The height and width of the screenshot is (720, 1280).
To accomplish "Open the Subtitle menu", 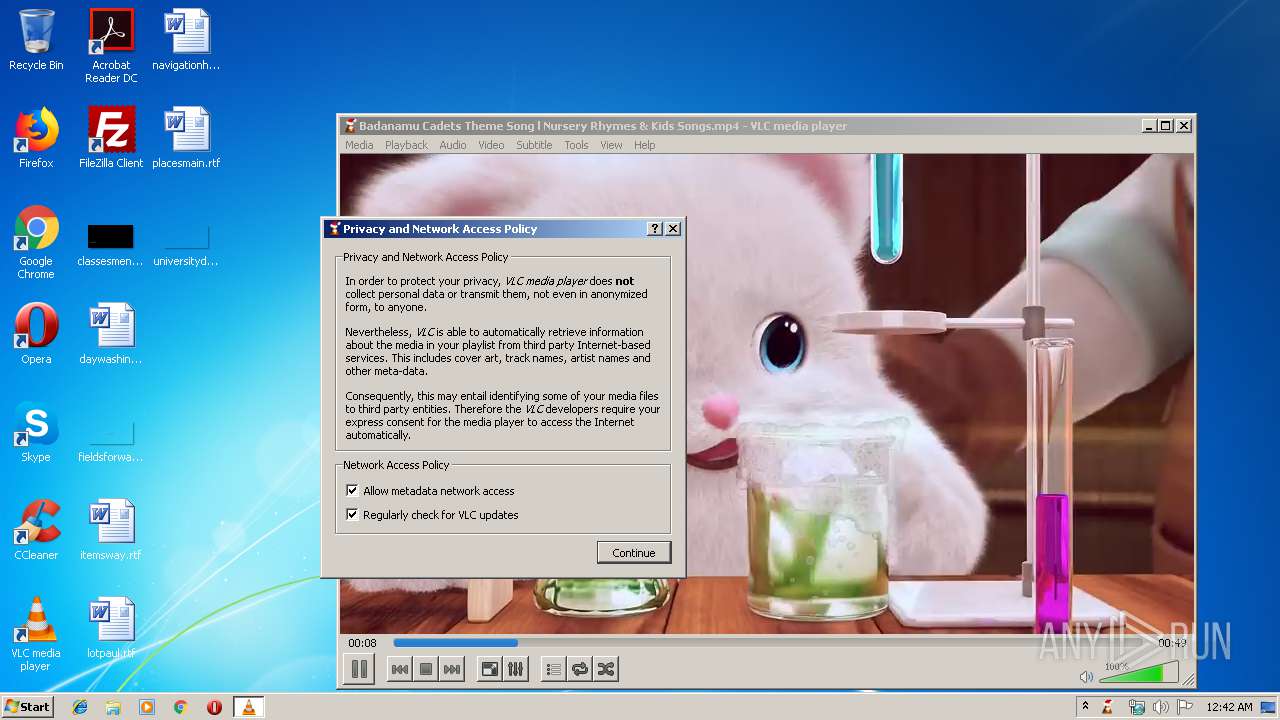I will 534,145.
